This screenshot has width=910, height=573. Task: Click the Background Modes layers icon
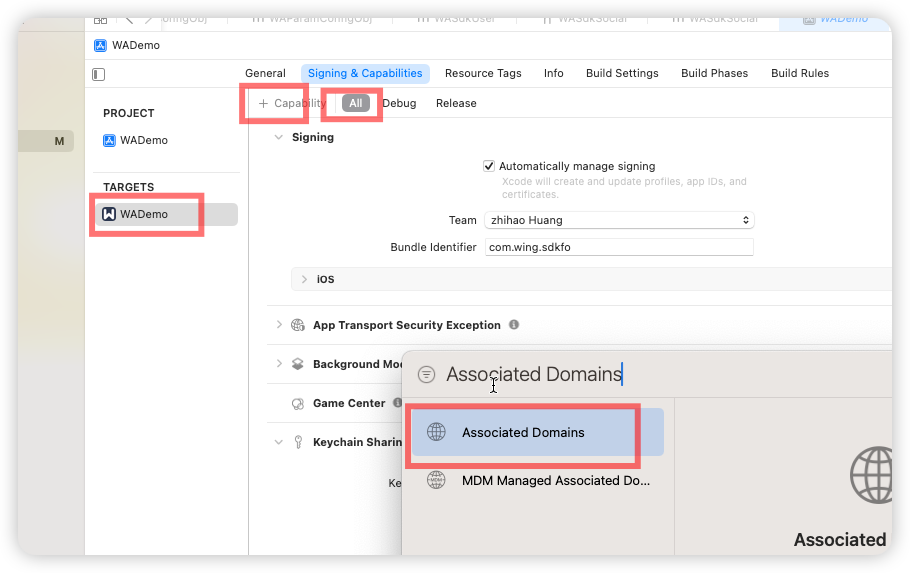(x=298, y=364)
